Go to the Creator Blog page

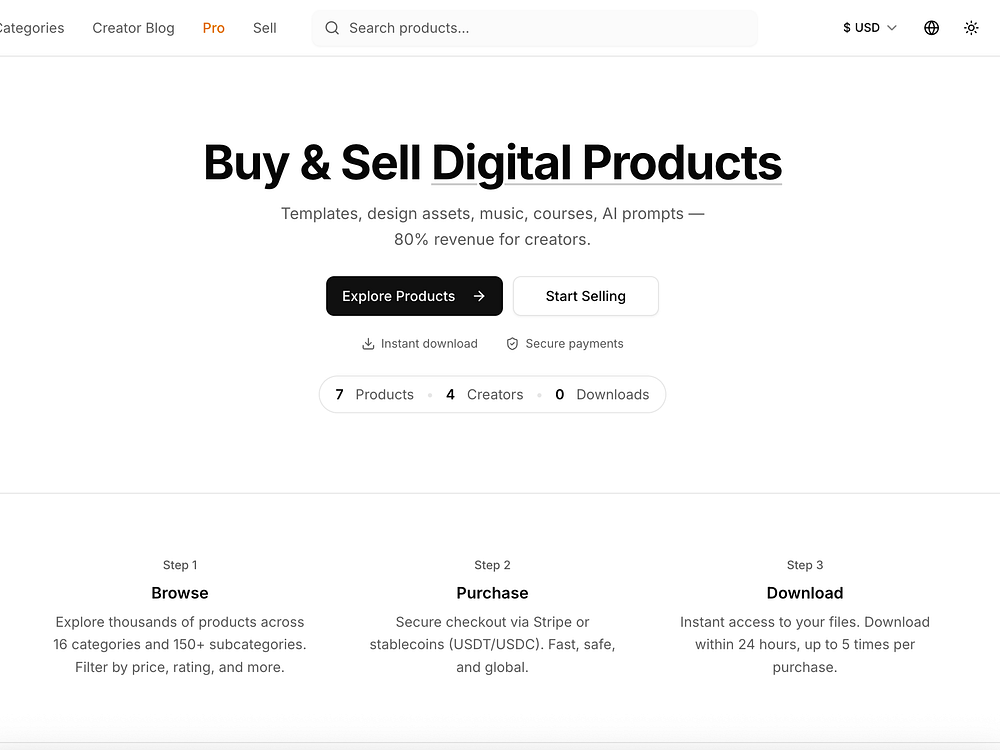[x=133, y=28]
